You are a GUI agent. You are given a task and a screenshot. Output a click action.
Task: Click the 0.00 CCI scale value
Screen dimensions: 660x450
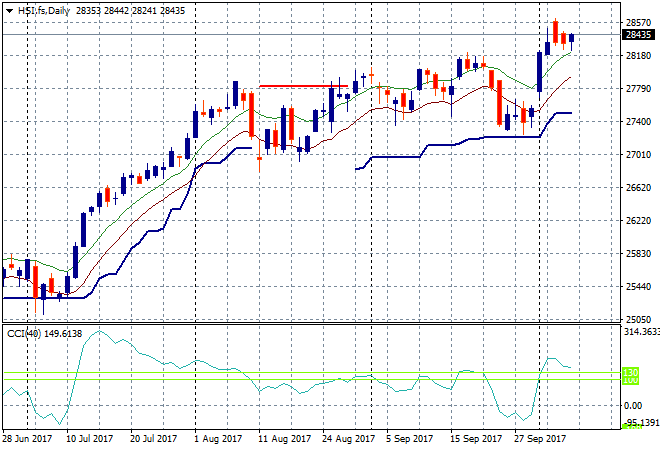click(x=633, y=406)
